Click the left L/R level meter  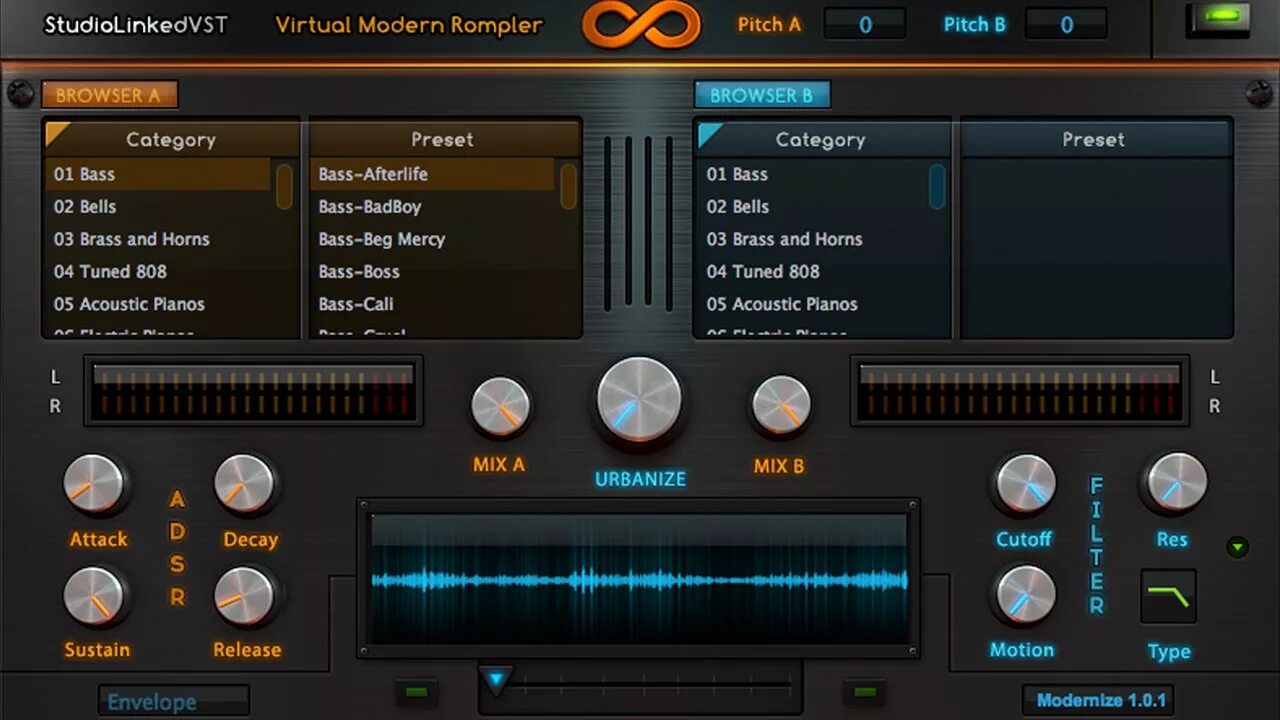tap(253, 390)
